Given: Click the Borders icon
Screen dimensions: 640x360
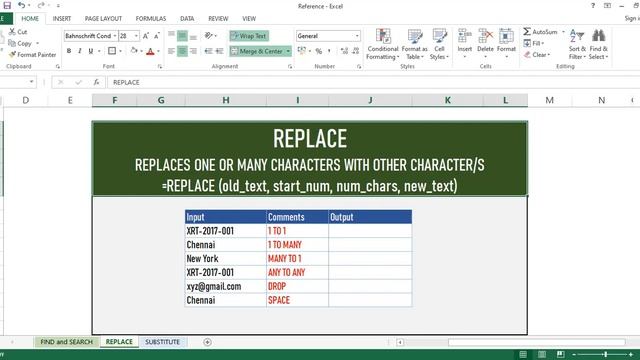Looking at the screenshot, I should click(111, 51).
